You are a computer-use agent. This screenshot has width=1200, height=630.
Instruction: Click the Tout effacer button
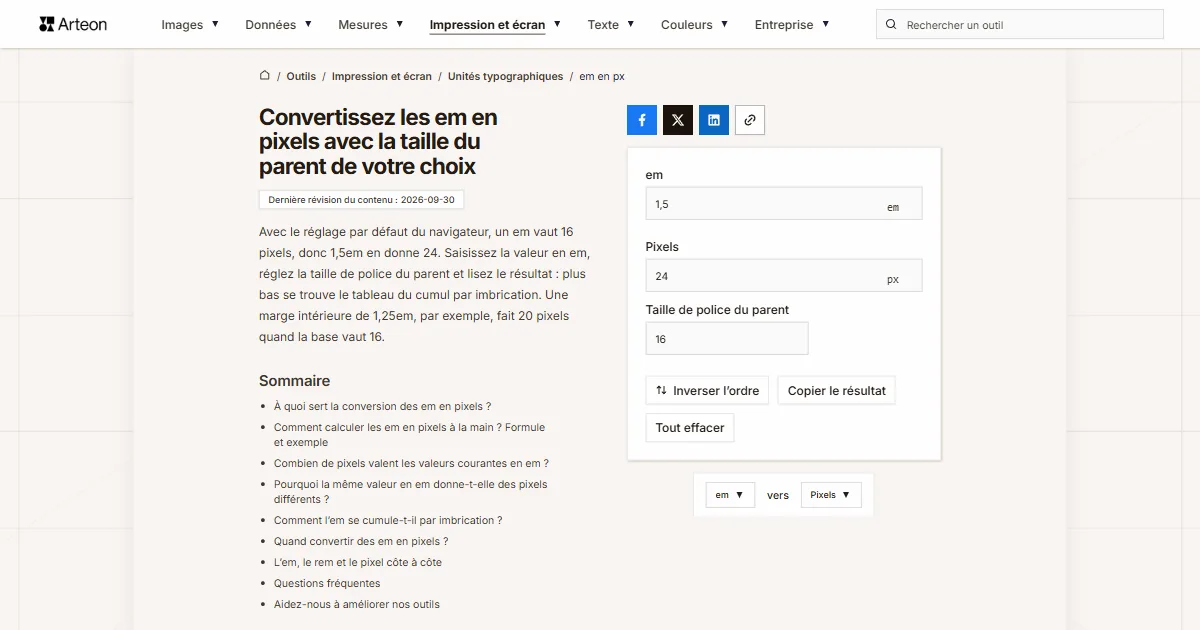(x=690, y=428)
